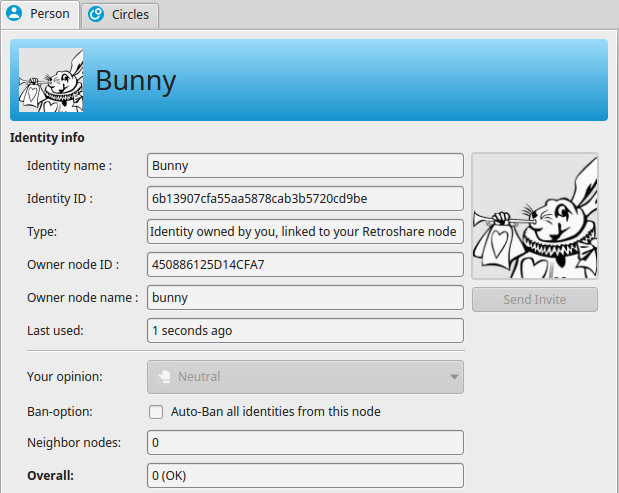This screenshot has height=493, width=619.
Task: Switch to the Person tab
Action: 40,14
